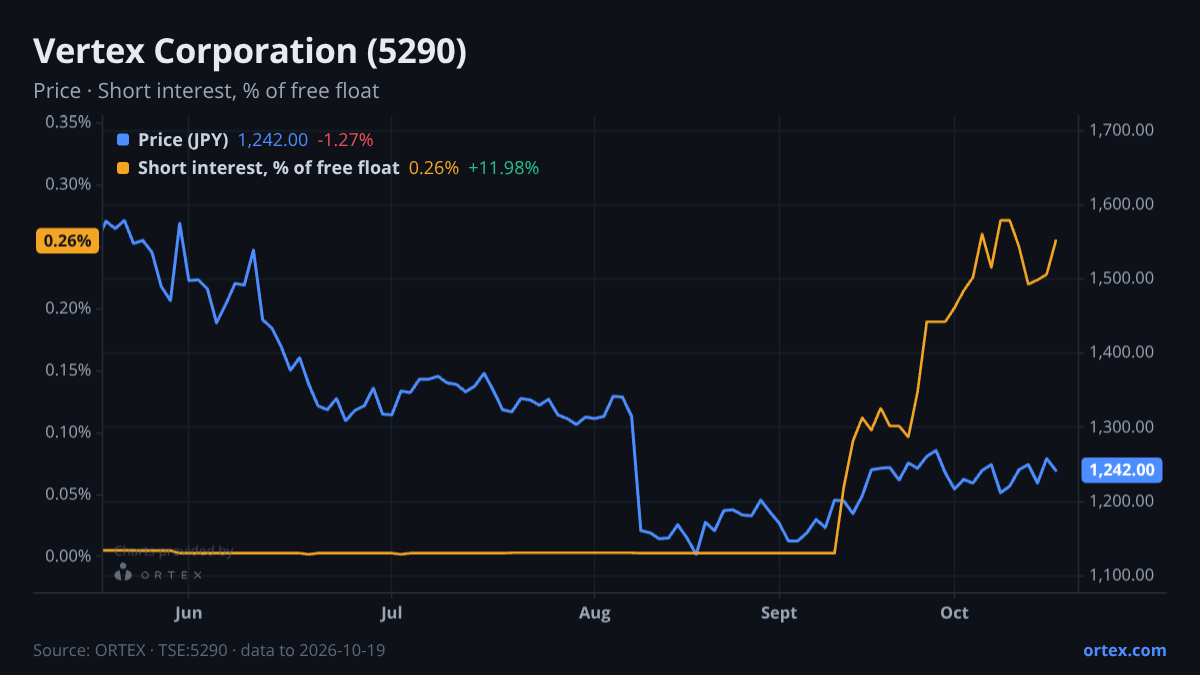This screenshot has width=1200, height=675.
Task: Click the chart subtitle about short interest
Action: click(x=206, y=91)
